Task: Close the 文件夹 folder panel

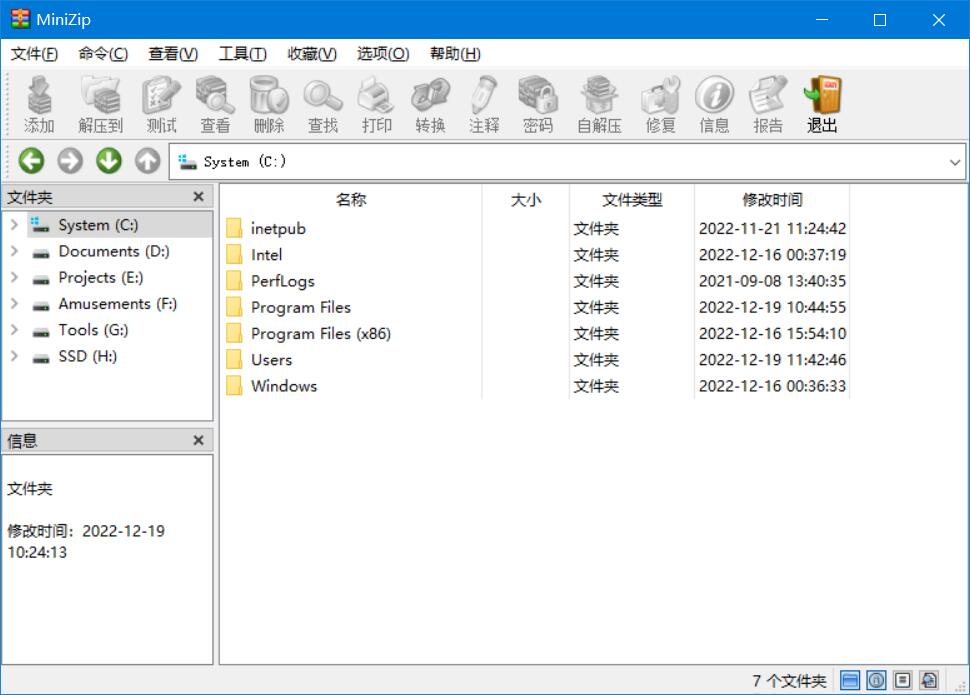Action: pyautogui.click(x=198, y=198)
